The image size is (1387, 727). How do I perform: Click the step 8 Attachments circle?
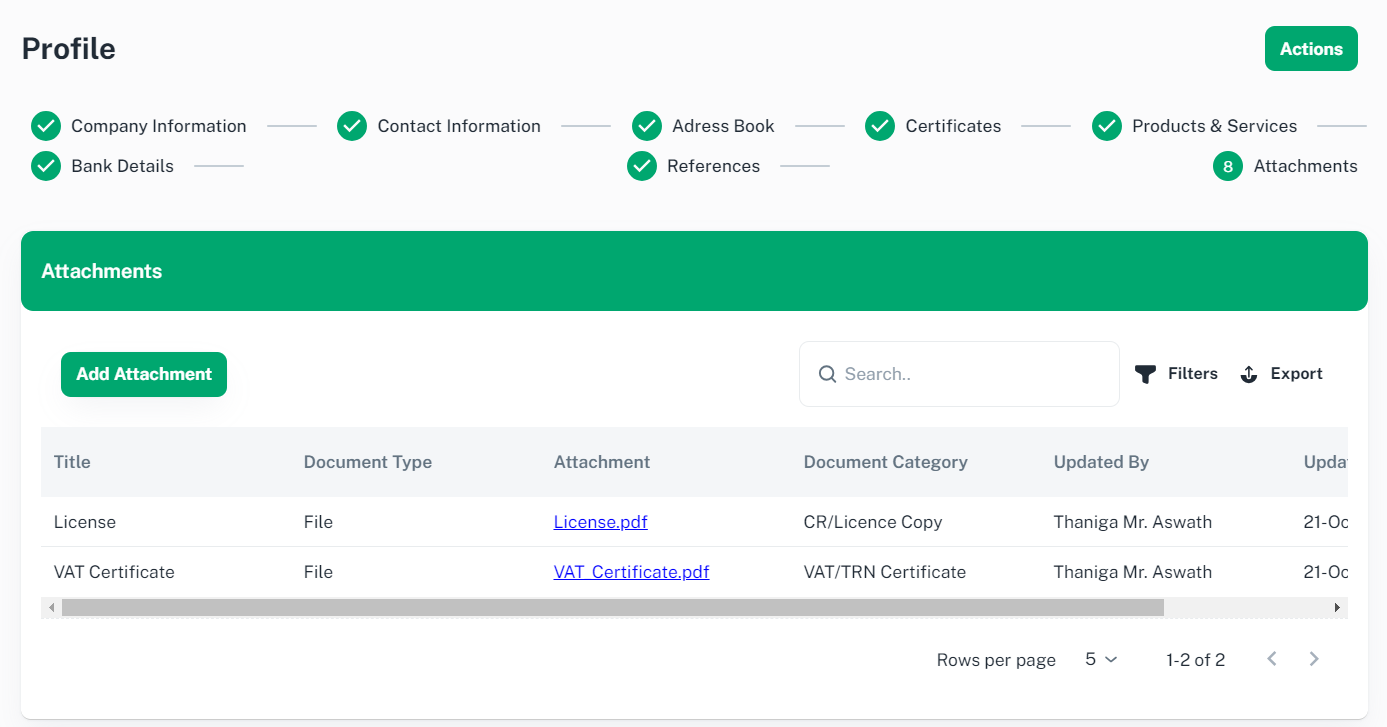point(1228,166)
